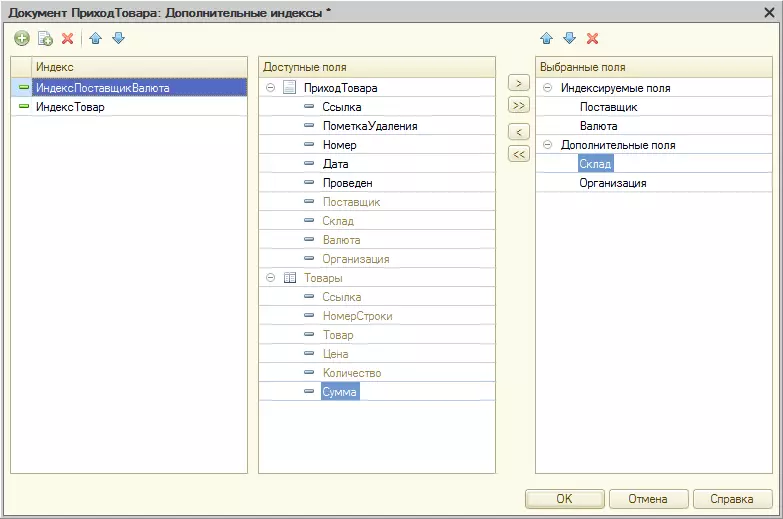Image resolution: width=783 pixels, height=519 pixels.
Task: Add selected field with > button
Action: coord(518,82)
